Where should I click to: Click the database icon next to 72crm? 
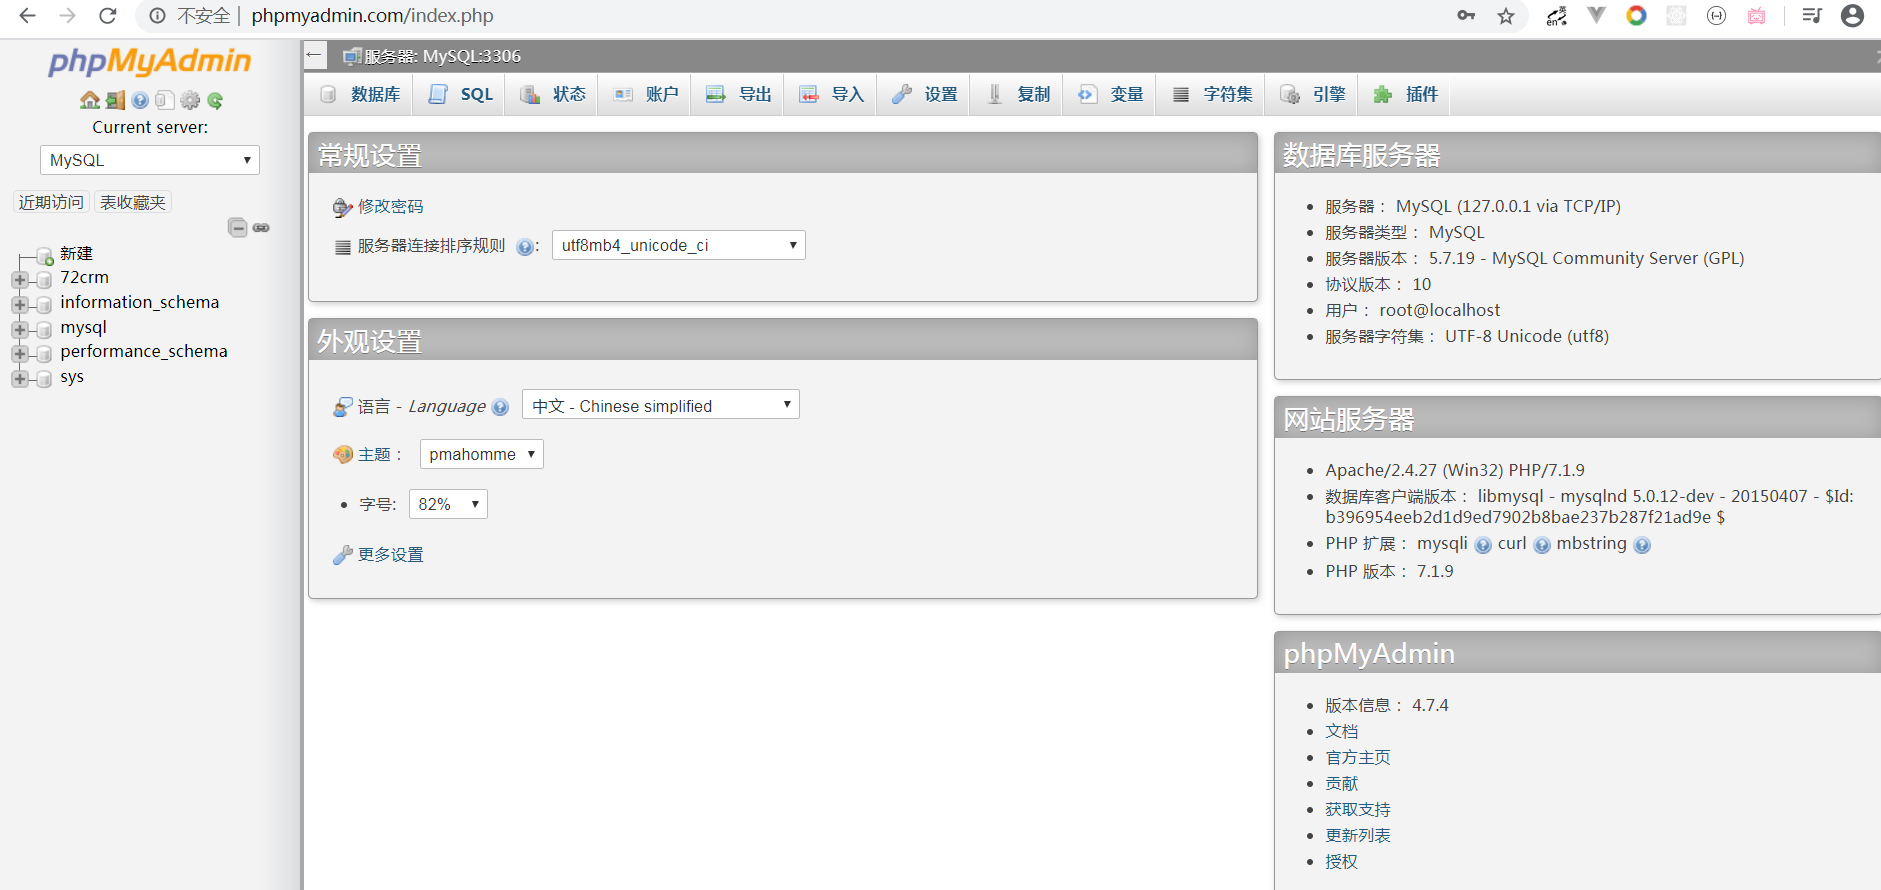[x=43, y=279]
